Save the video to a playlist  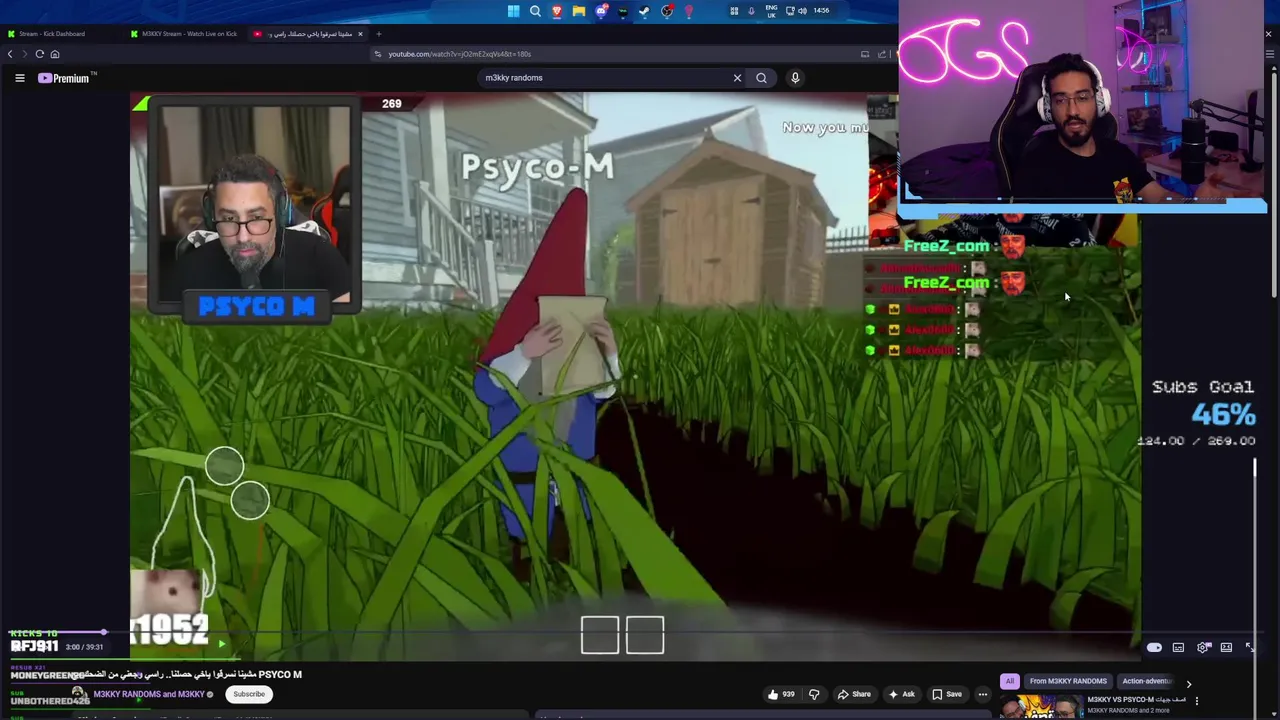tap(946, 694)
